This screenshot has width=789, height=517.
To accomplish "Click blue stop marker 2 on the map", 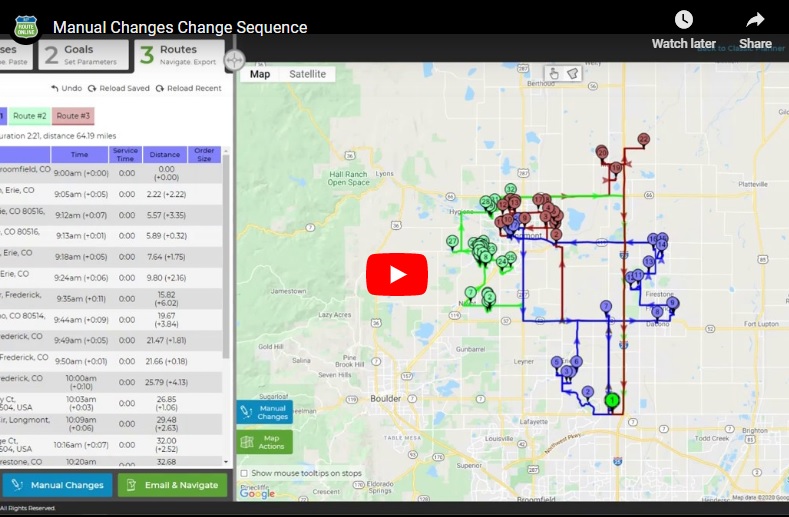I will click(587, 392).
